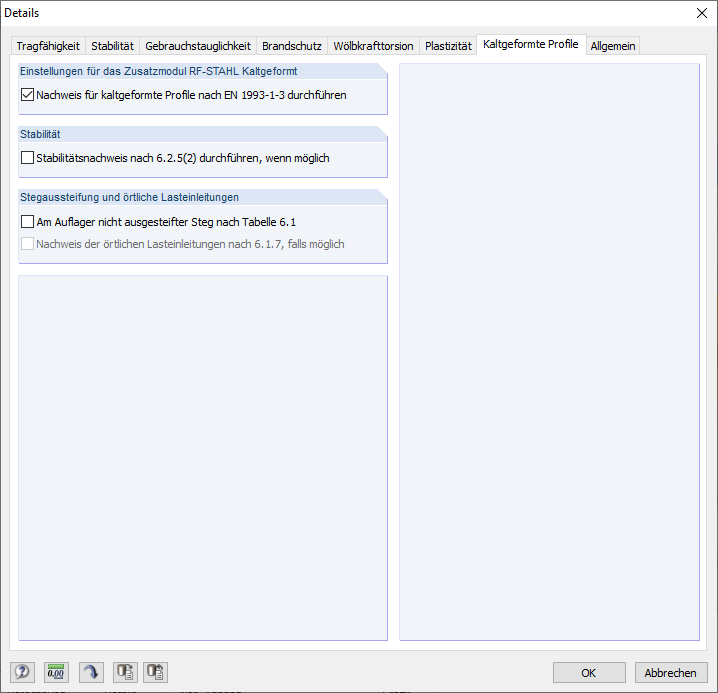Click the export settings icon
This screenshot has width=718, height=693.
(125, 672)
